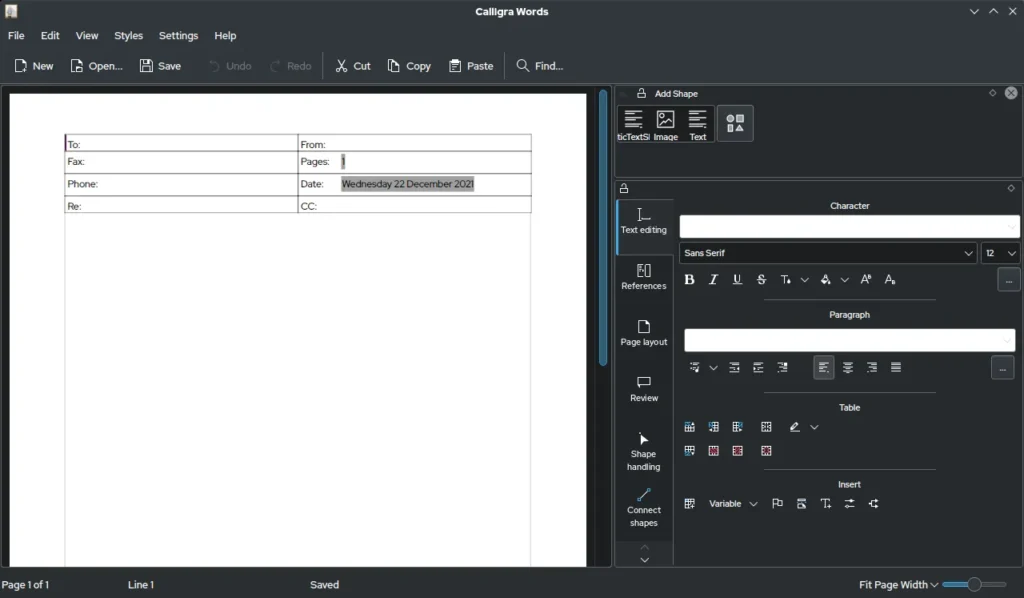The height and width of the screenshot is (598, 1024).
Task: Switch to References tool tab
Action: tap(644, 277)
